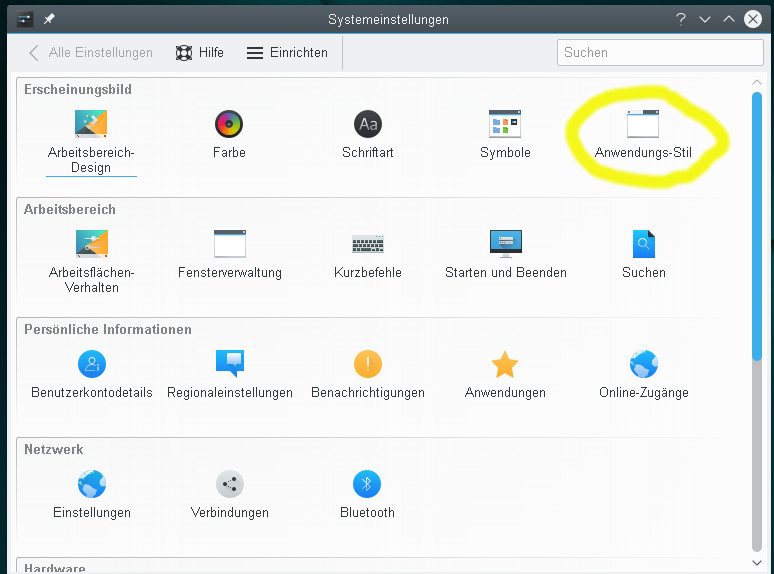Open the window menu icon in titlebar

pos(25,20)
